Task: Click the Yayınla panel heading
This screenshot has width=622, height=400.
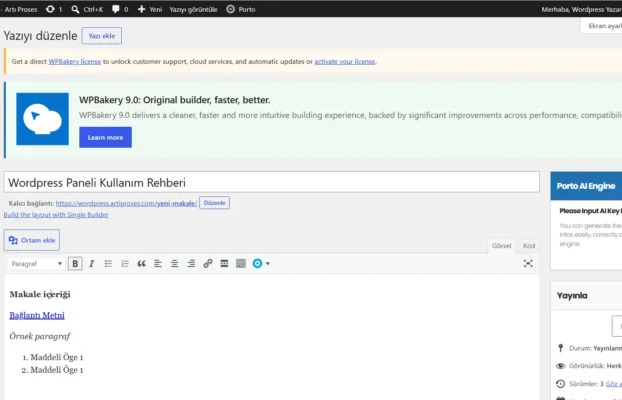Action: [572, 296]
